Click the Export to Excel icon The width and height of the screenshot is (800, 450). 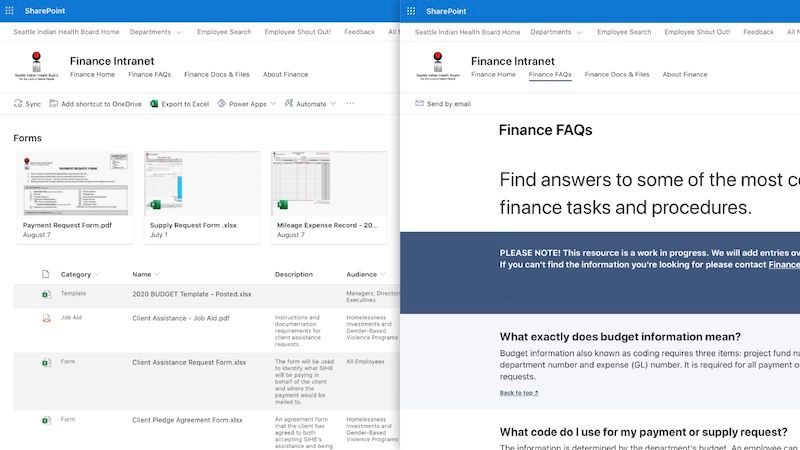point(154,104)
